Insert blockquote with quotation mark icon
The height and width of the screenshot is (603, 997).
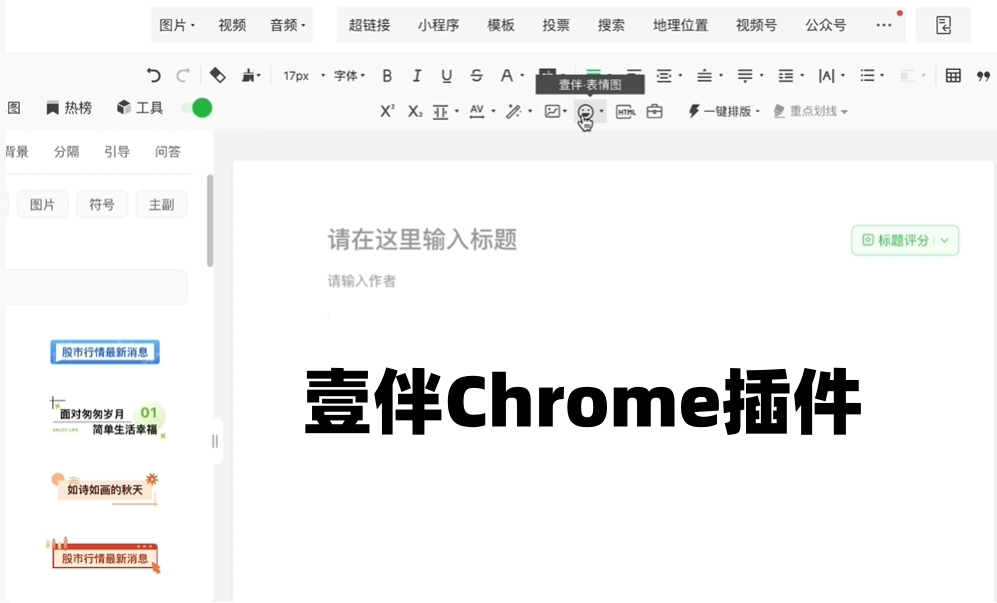point(982,76)
